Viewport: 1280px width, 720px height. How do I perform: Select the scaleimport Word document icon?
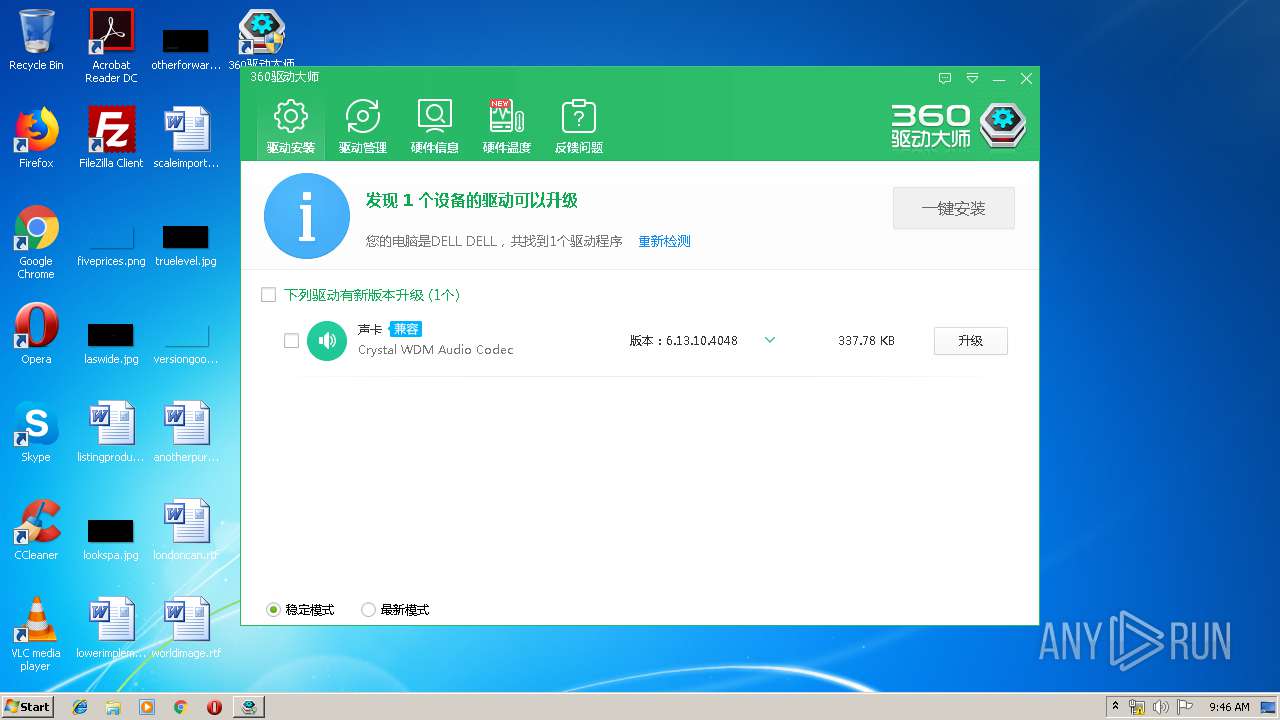(x=186, y=138)
